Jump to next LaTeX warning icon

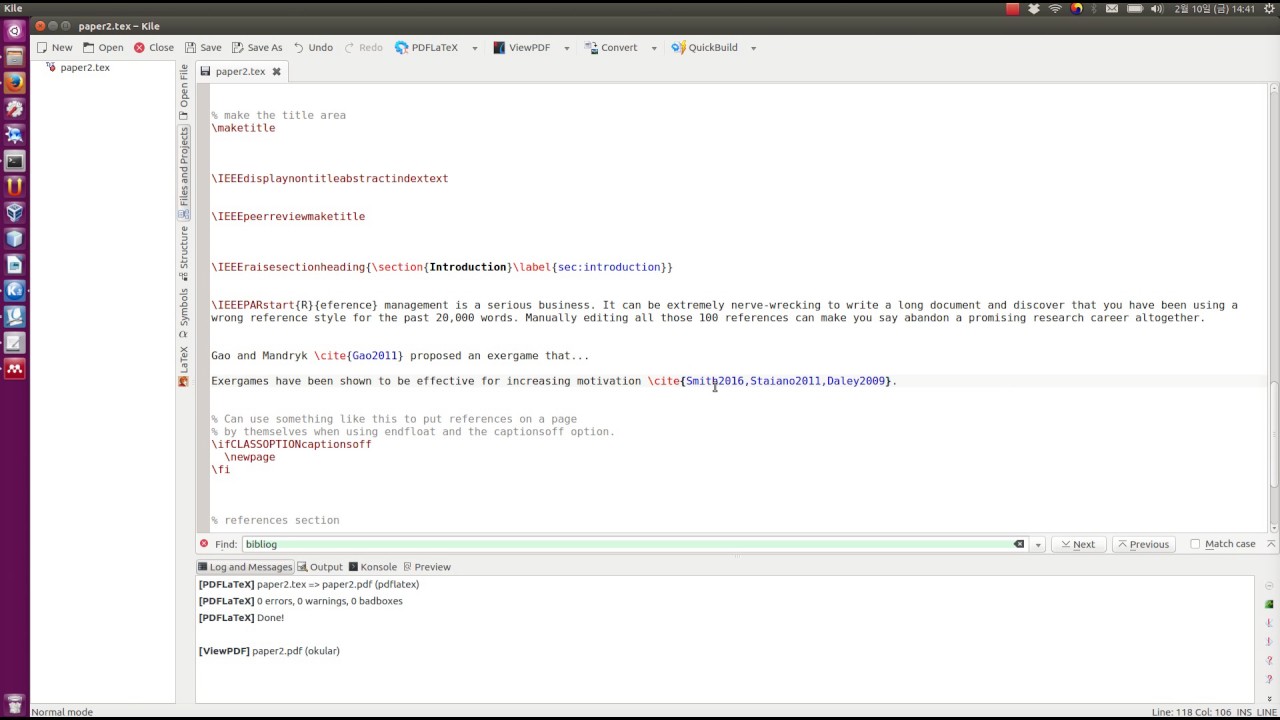coord(1269,680)
